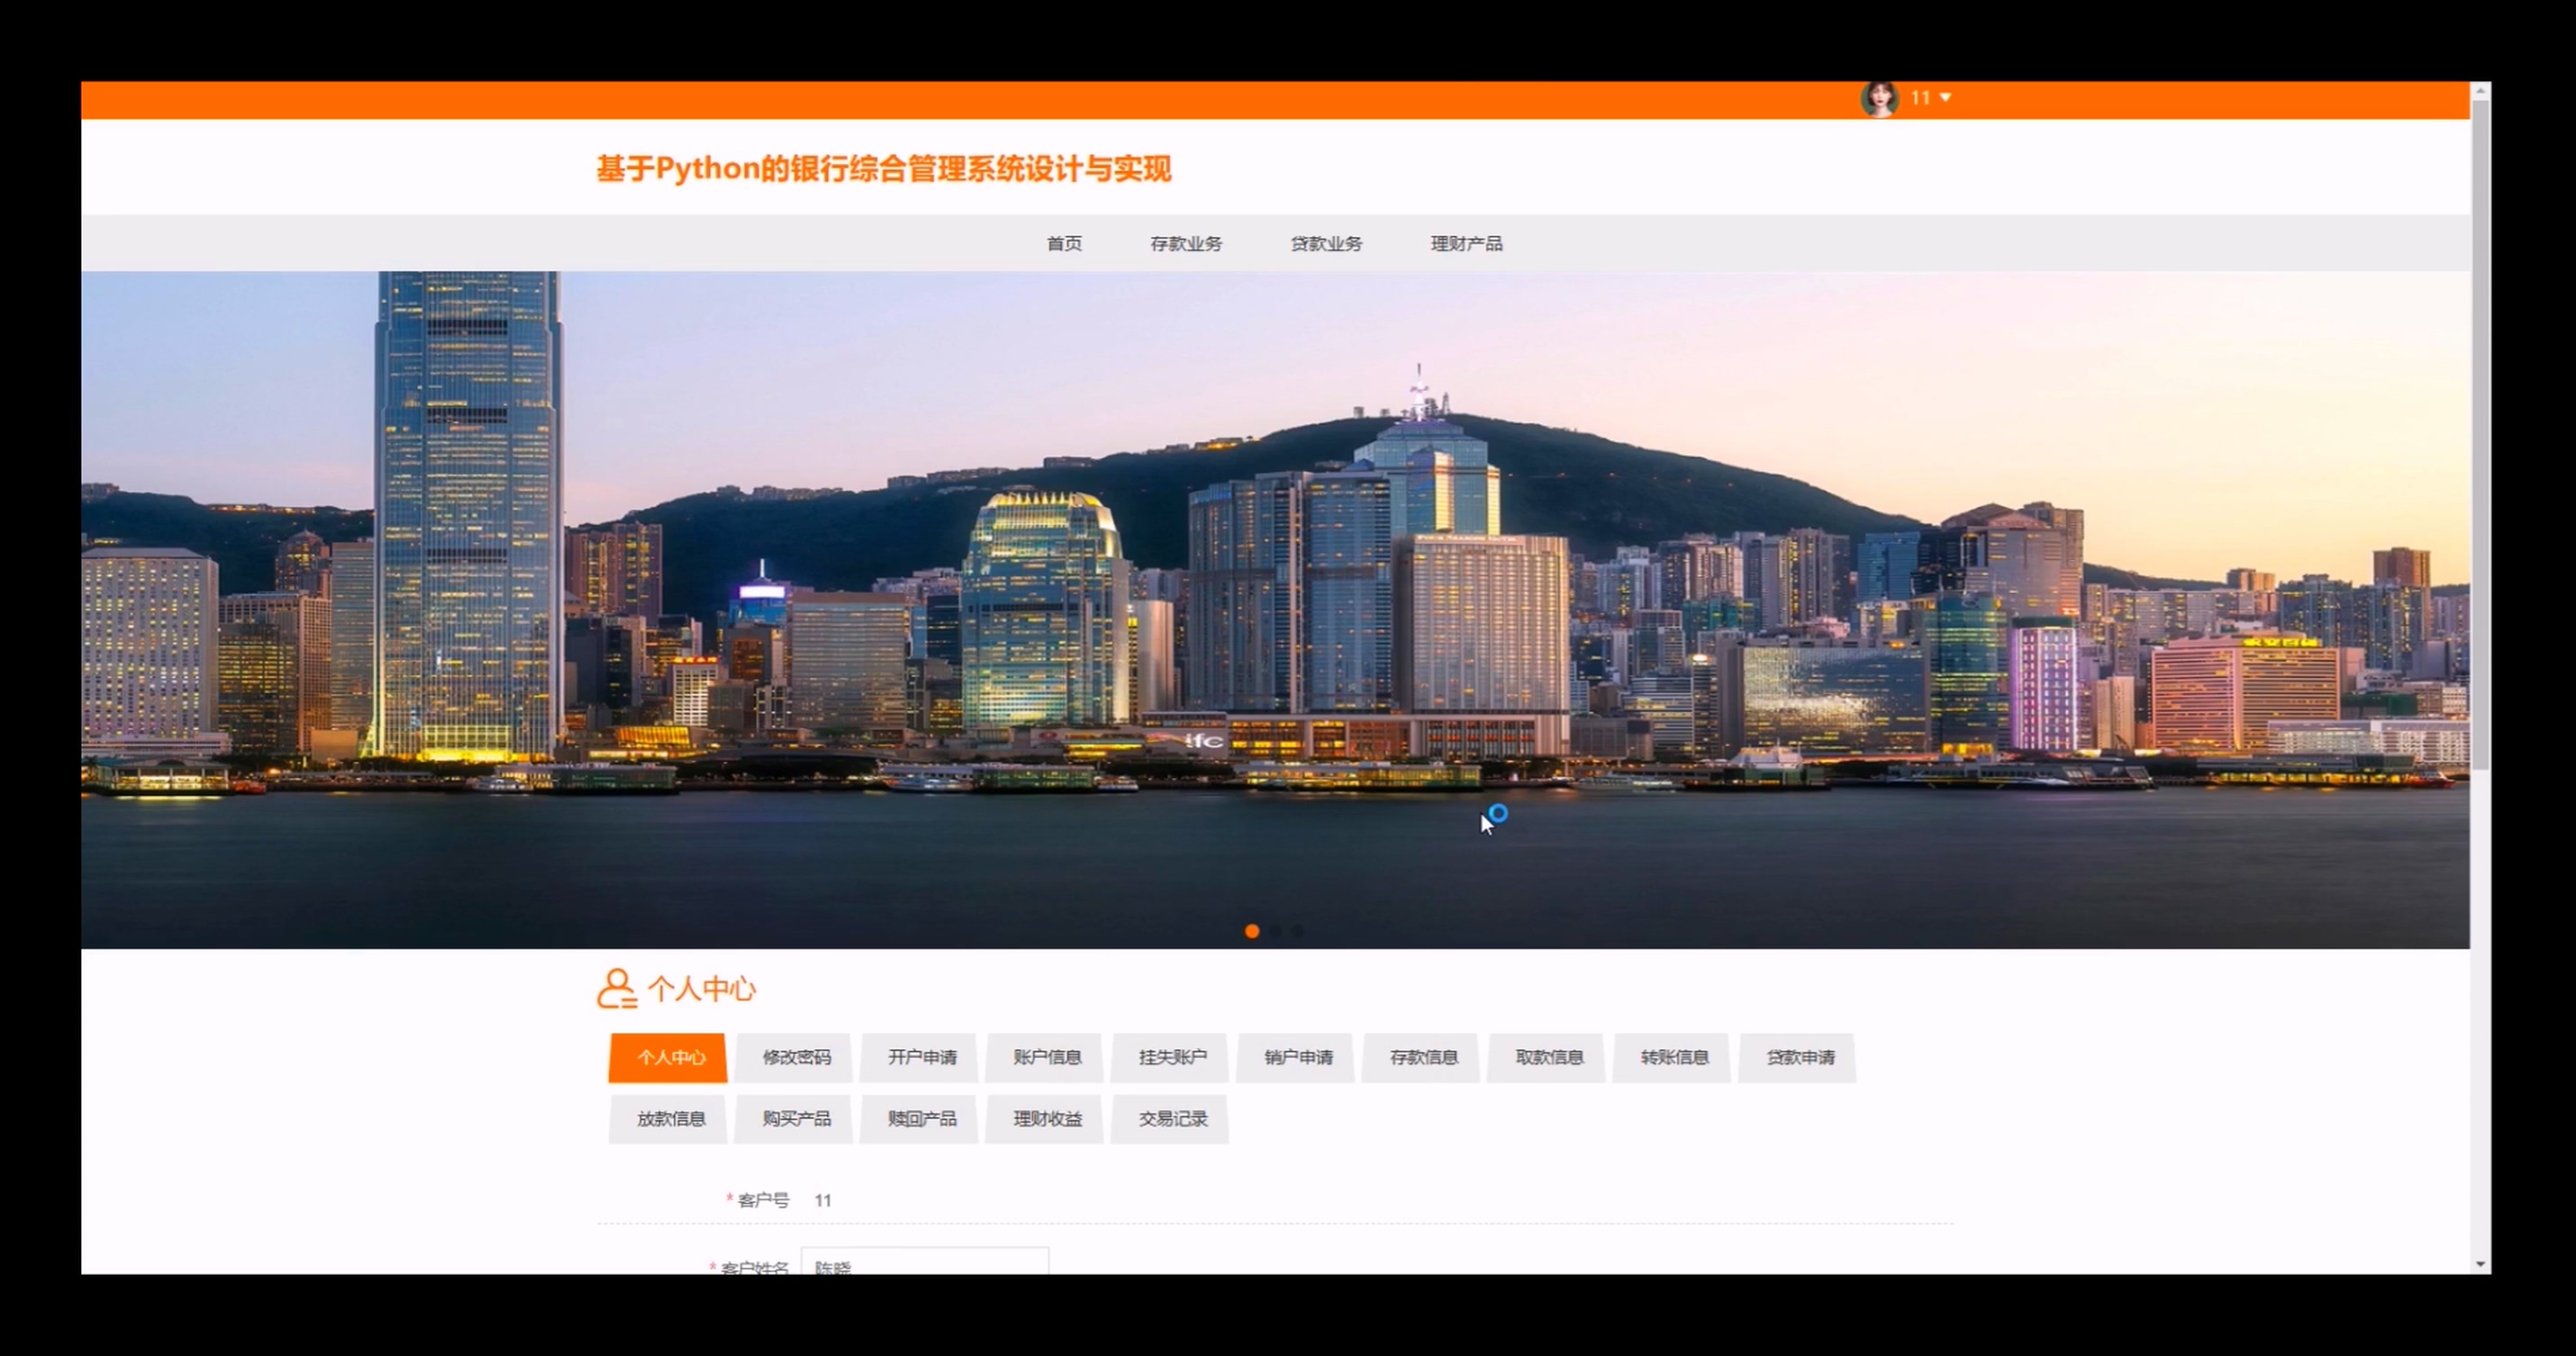
Task: Select the first carousel indicator dot
Action: (1252, 931)
